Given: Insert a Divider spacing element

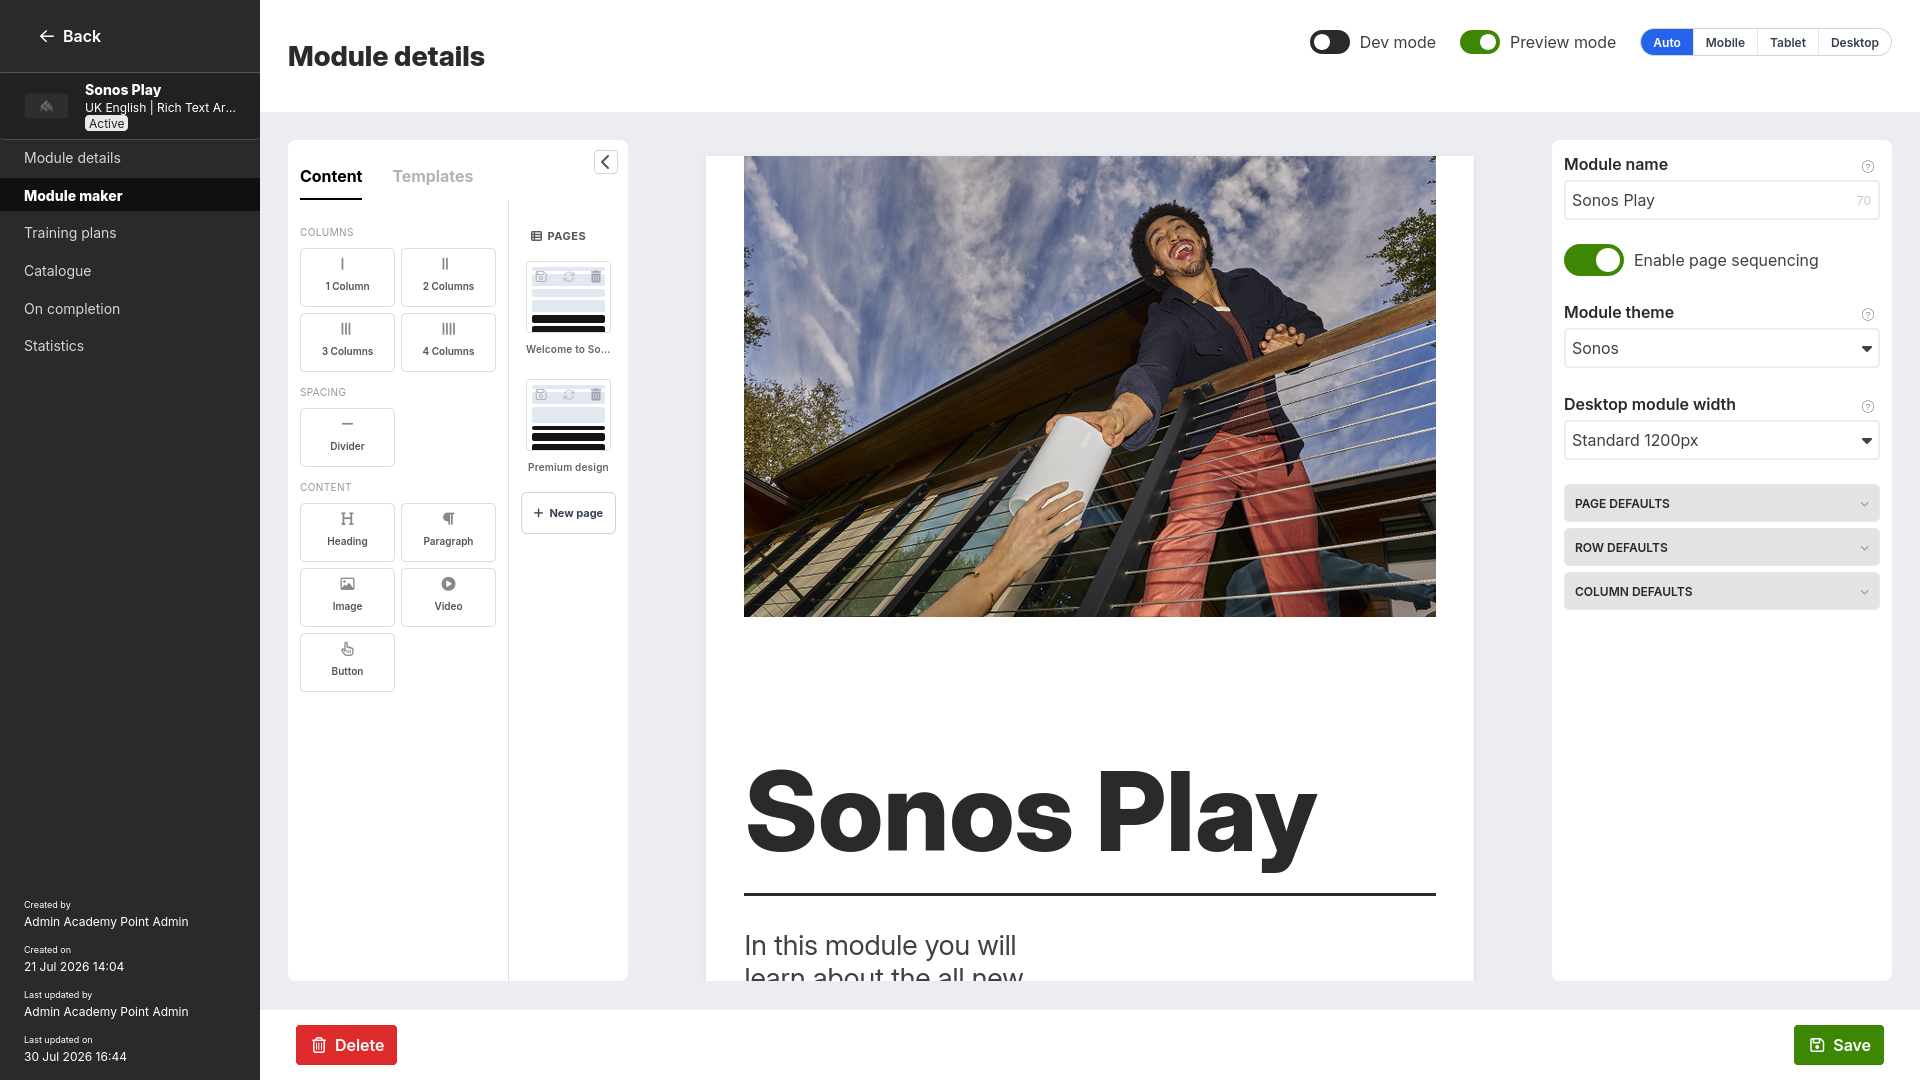Looking at the screenshot, I should (347, 437).
